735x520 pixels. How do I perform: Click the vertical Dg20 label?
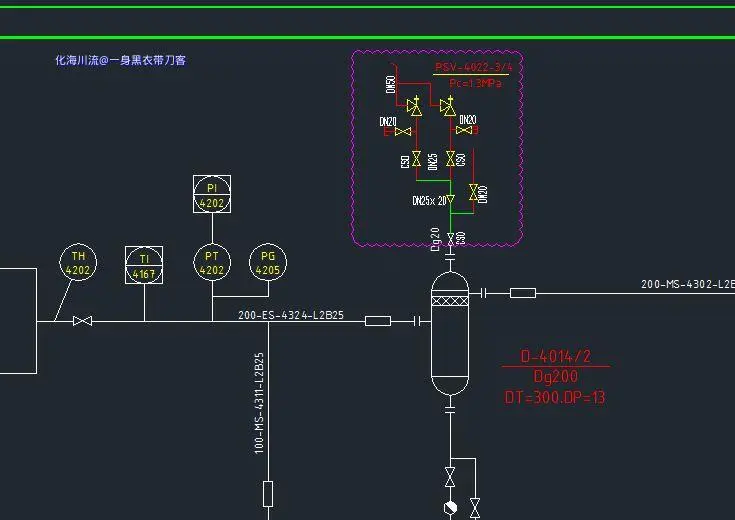(x=435, y=240)
